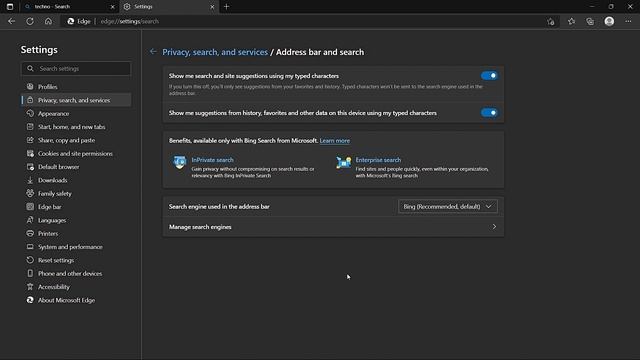
Task: Disable search and site suggestions toggle
Action: pos(489,76)
